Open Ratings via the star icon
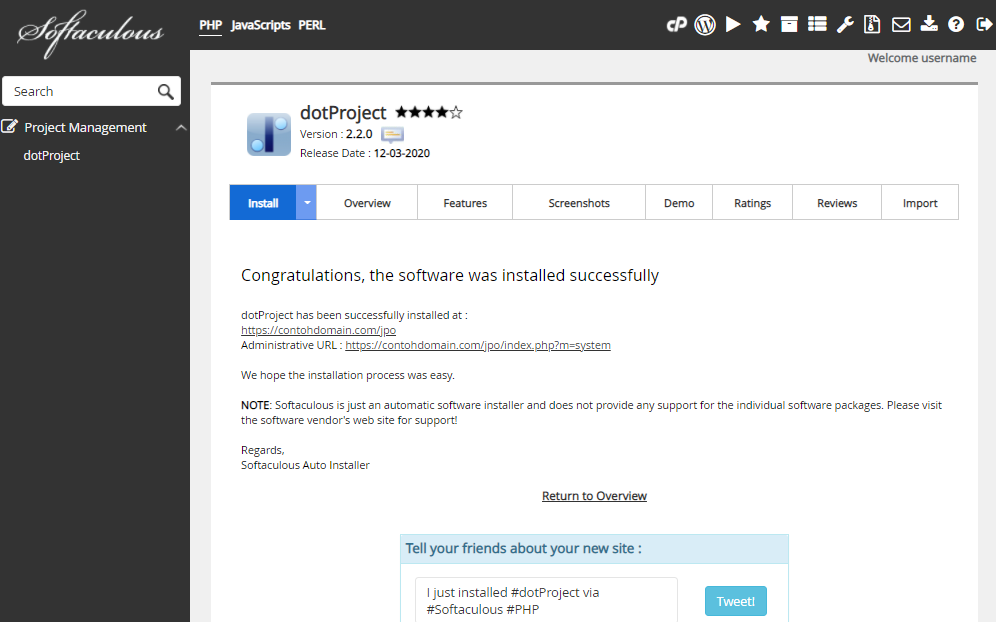The width and height of the screenshot is (996, 622). tap(761, 24)
